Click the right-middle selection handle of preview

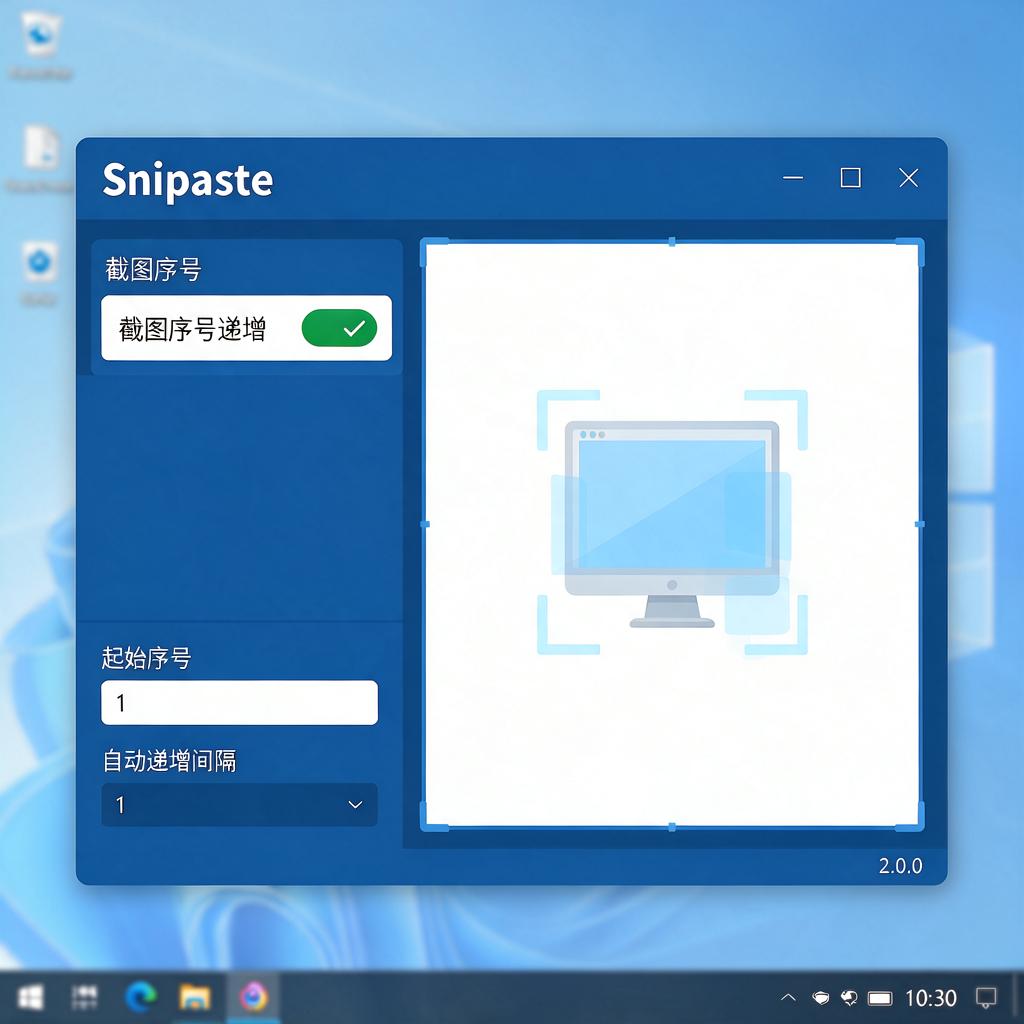click(920, 524)
